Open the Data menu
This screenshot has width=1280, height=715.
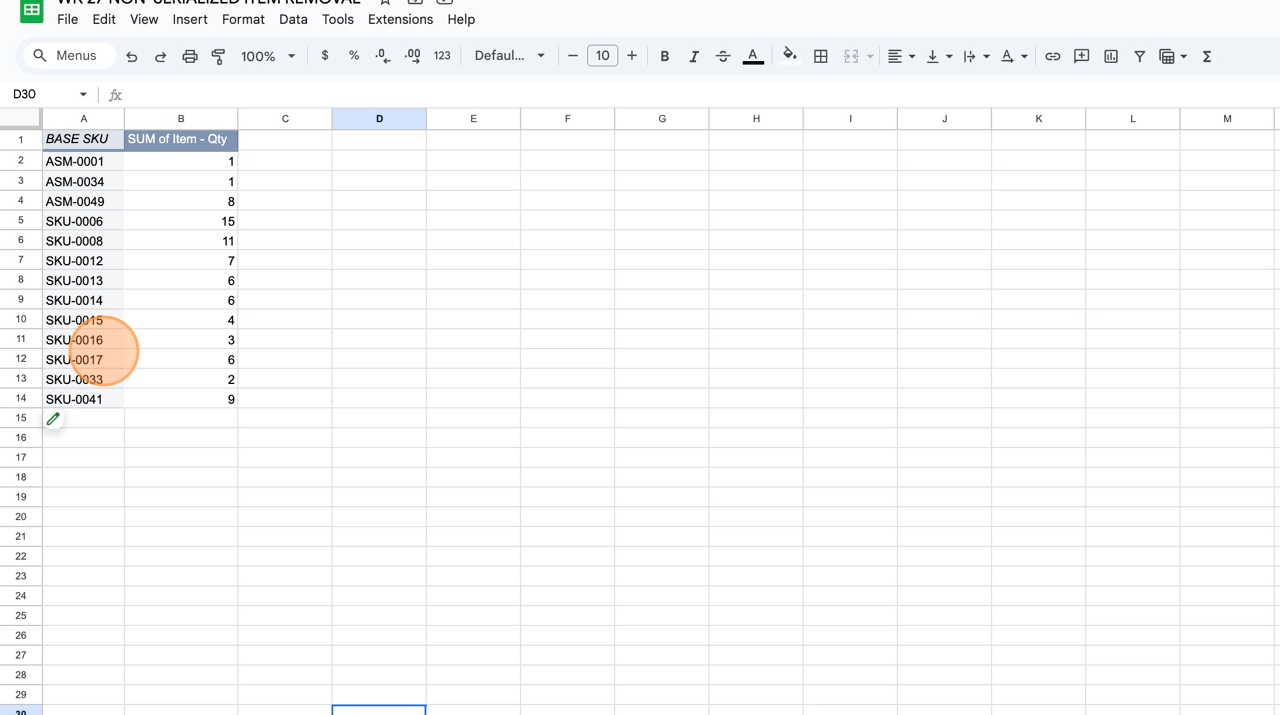click(293, 19)
